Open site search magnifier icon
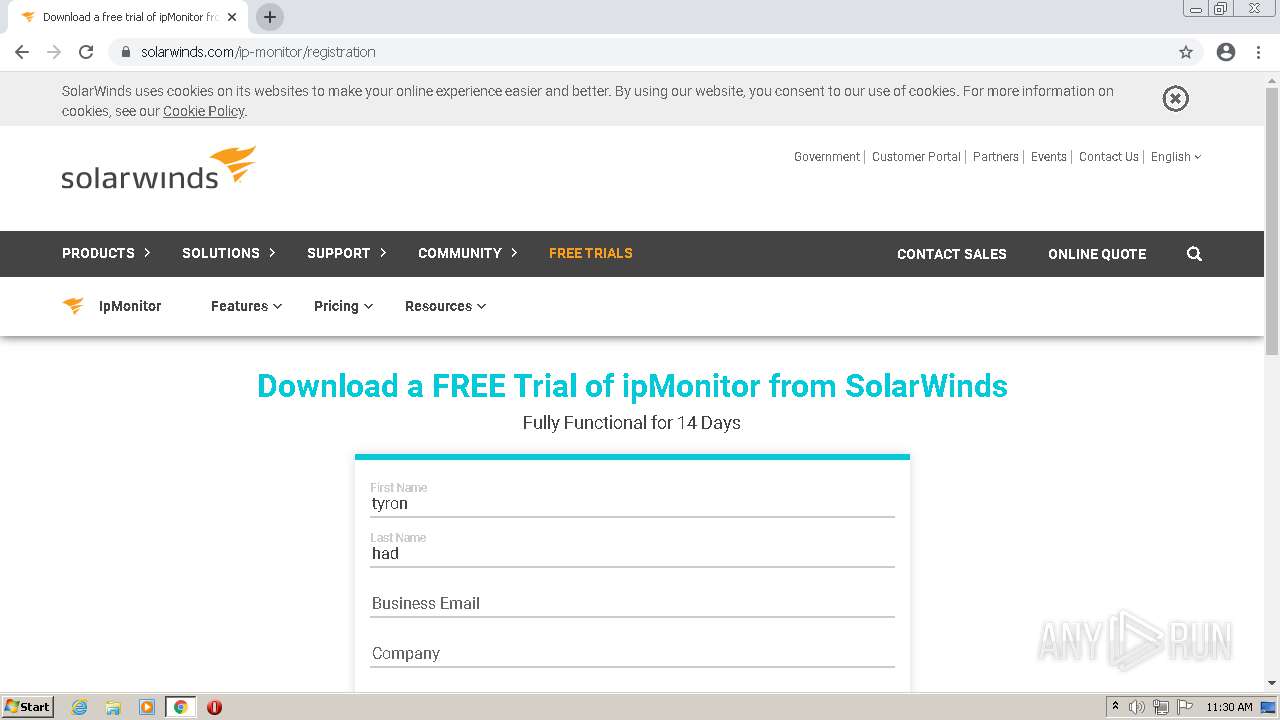Screen dimensions: 1280x720 click(1194, 254)
